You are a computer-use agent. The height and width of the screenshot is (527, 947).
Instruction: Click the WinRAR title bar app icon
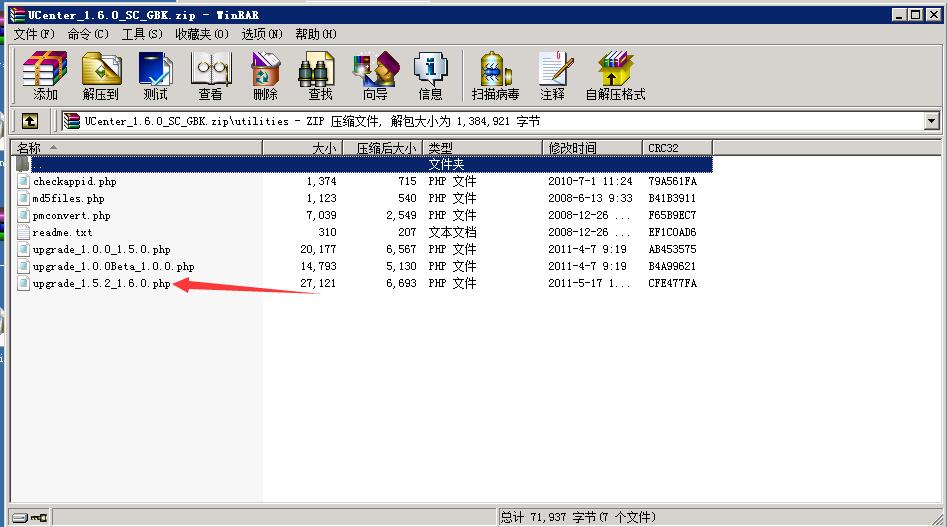pyautogui.click(x=17, y=14)
